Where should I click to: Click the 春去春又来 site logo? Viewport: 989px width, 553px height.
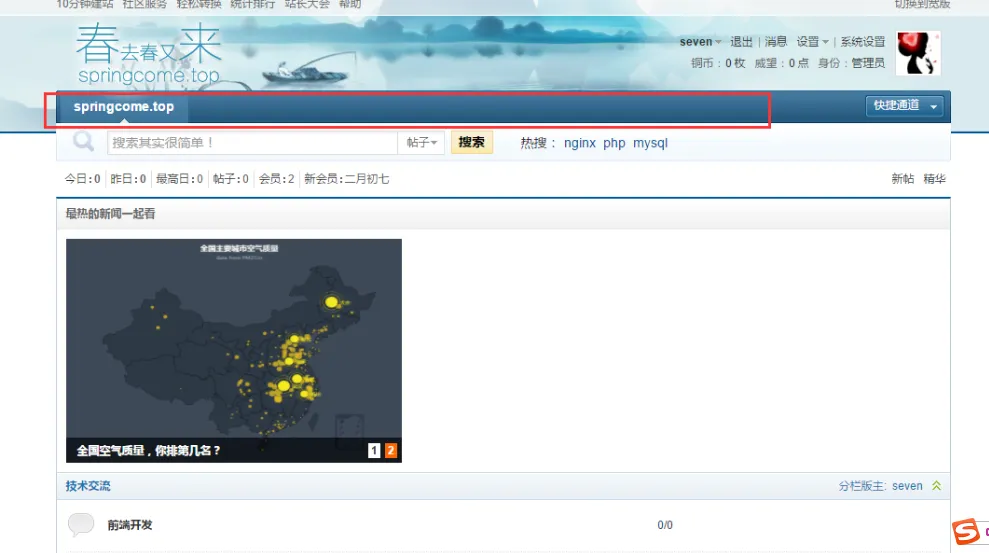tap(149, 54)
